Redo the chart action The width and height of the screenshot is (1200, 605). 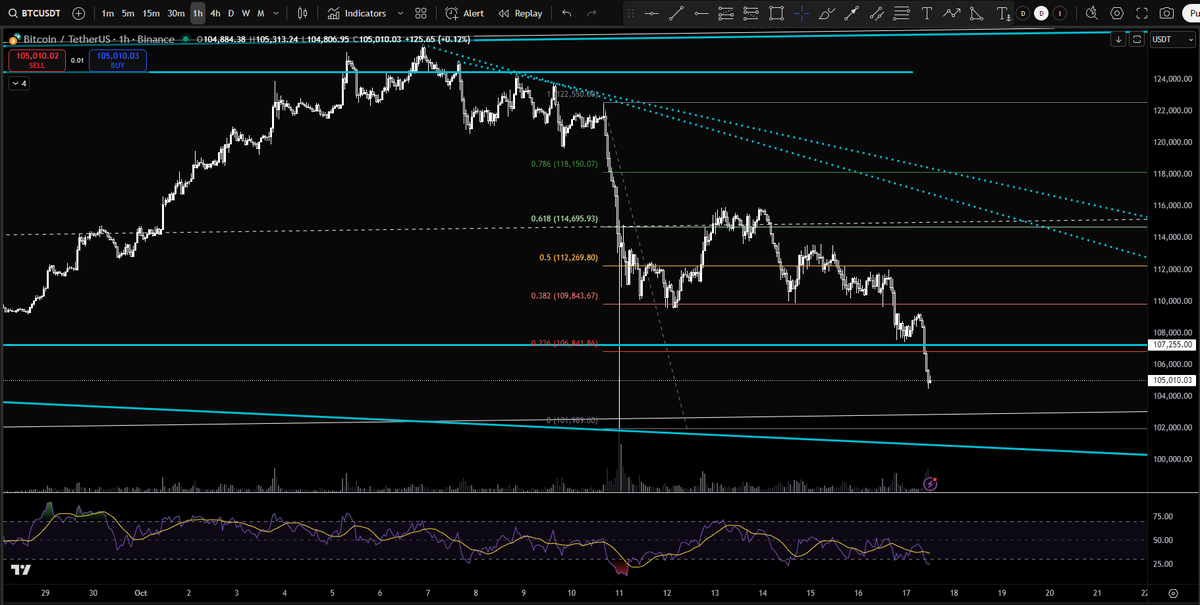tap(592, 13)
